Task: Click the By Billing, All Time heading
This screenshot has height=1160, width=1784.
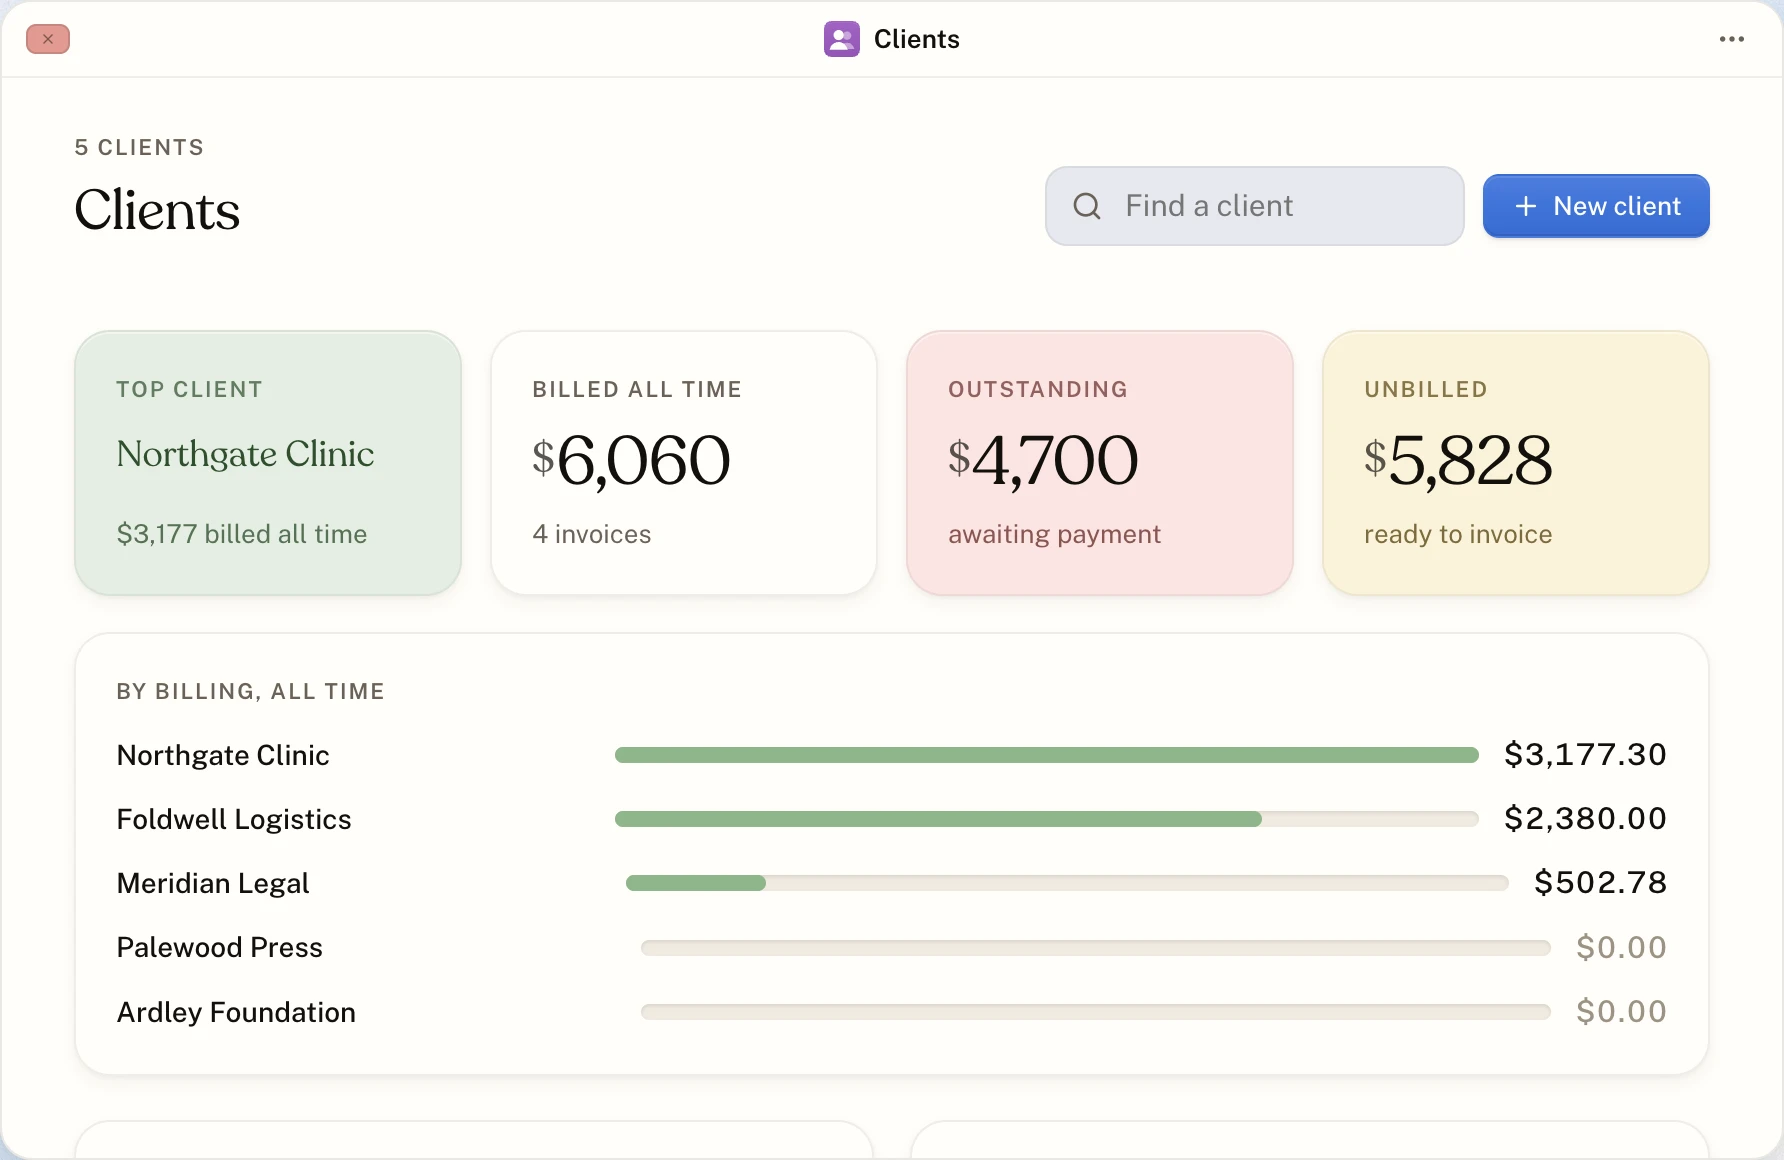Action: point(250,691)
